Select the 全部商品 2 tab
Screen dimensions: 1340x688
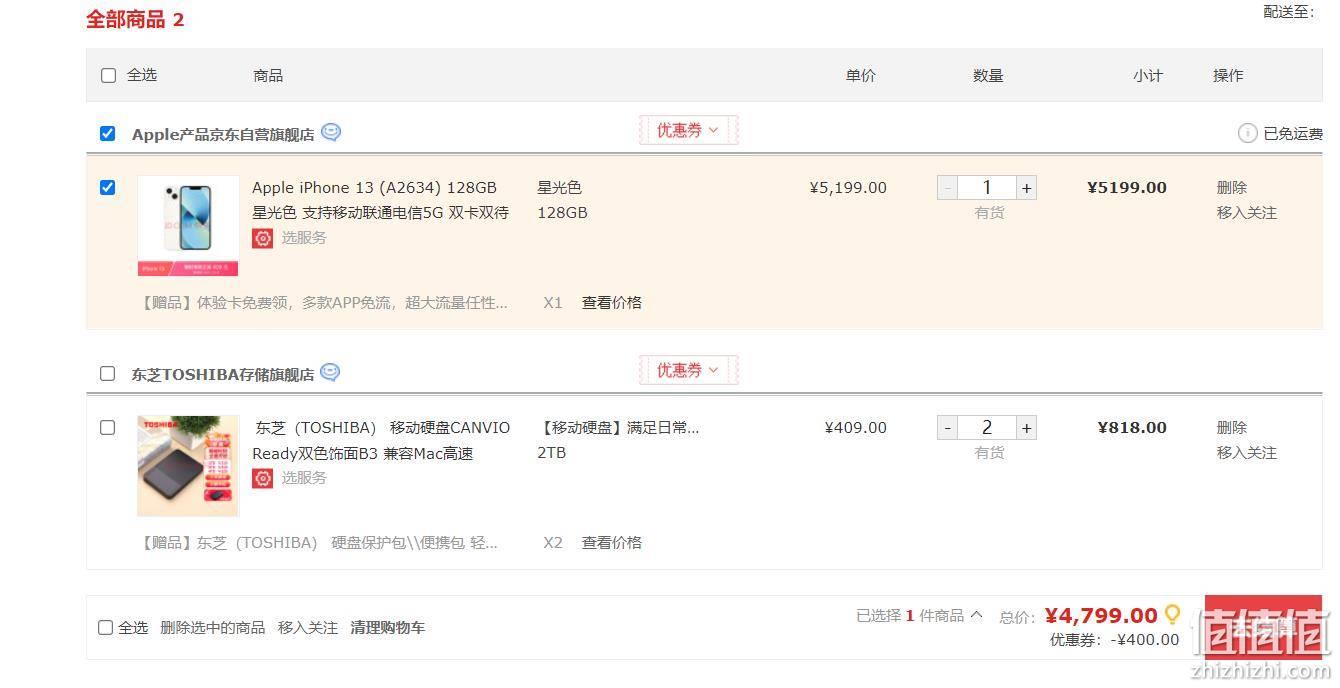click(135, 19)
